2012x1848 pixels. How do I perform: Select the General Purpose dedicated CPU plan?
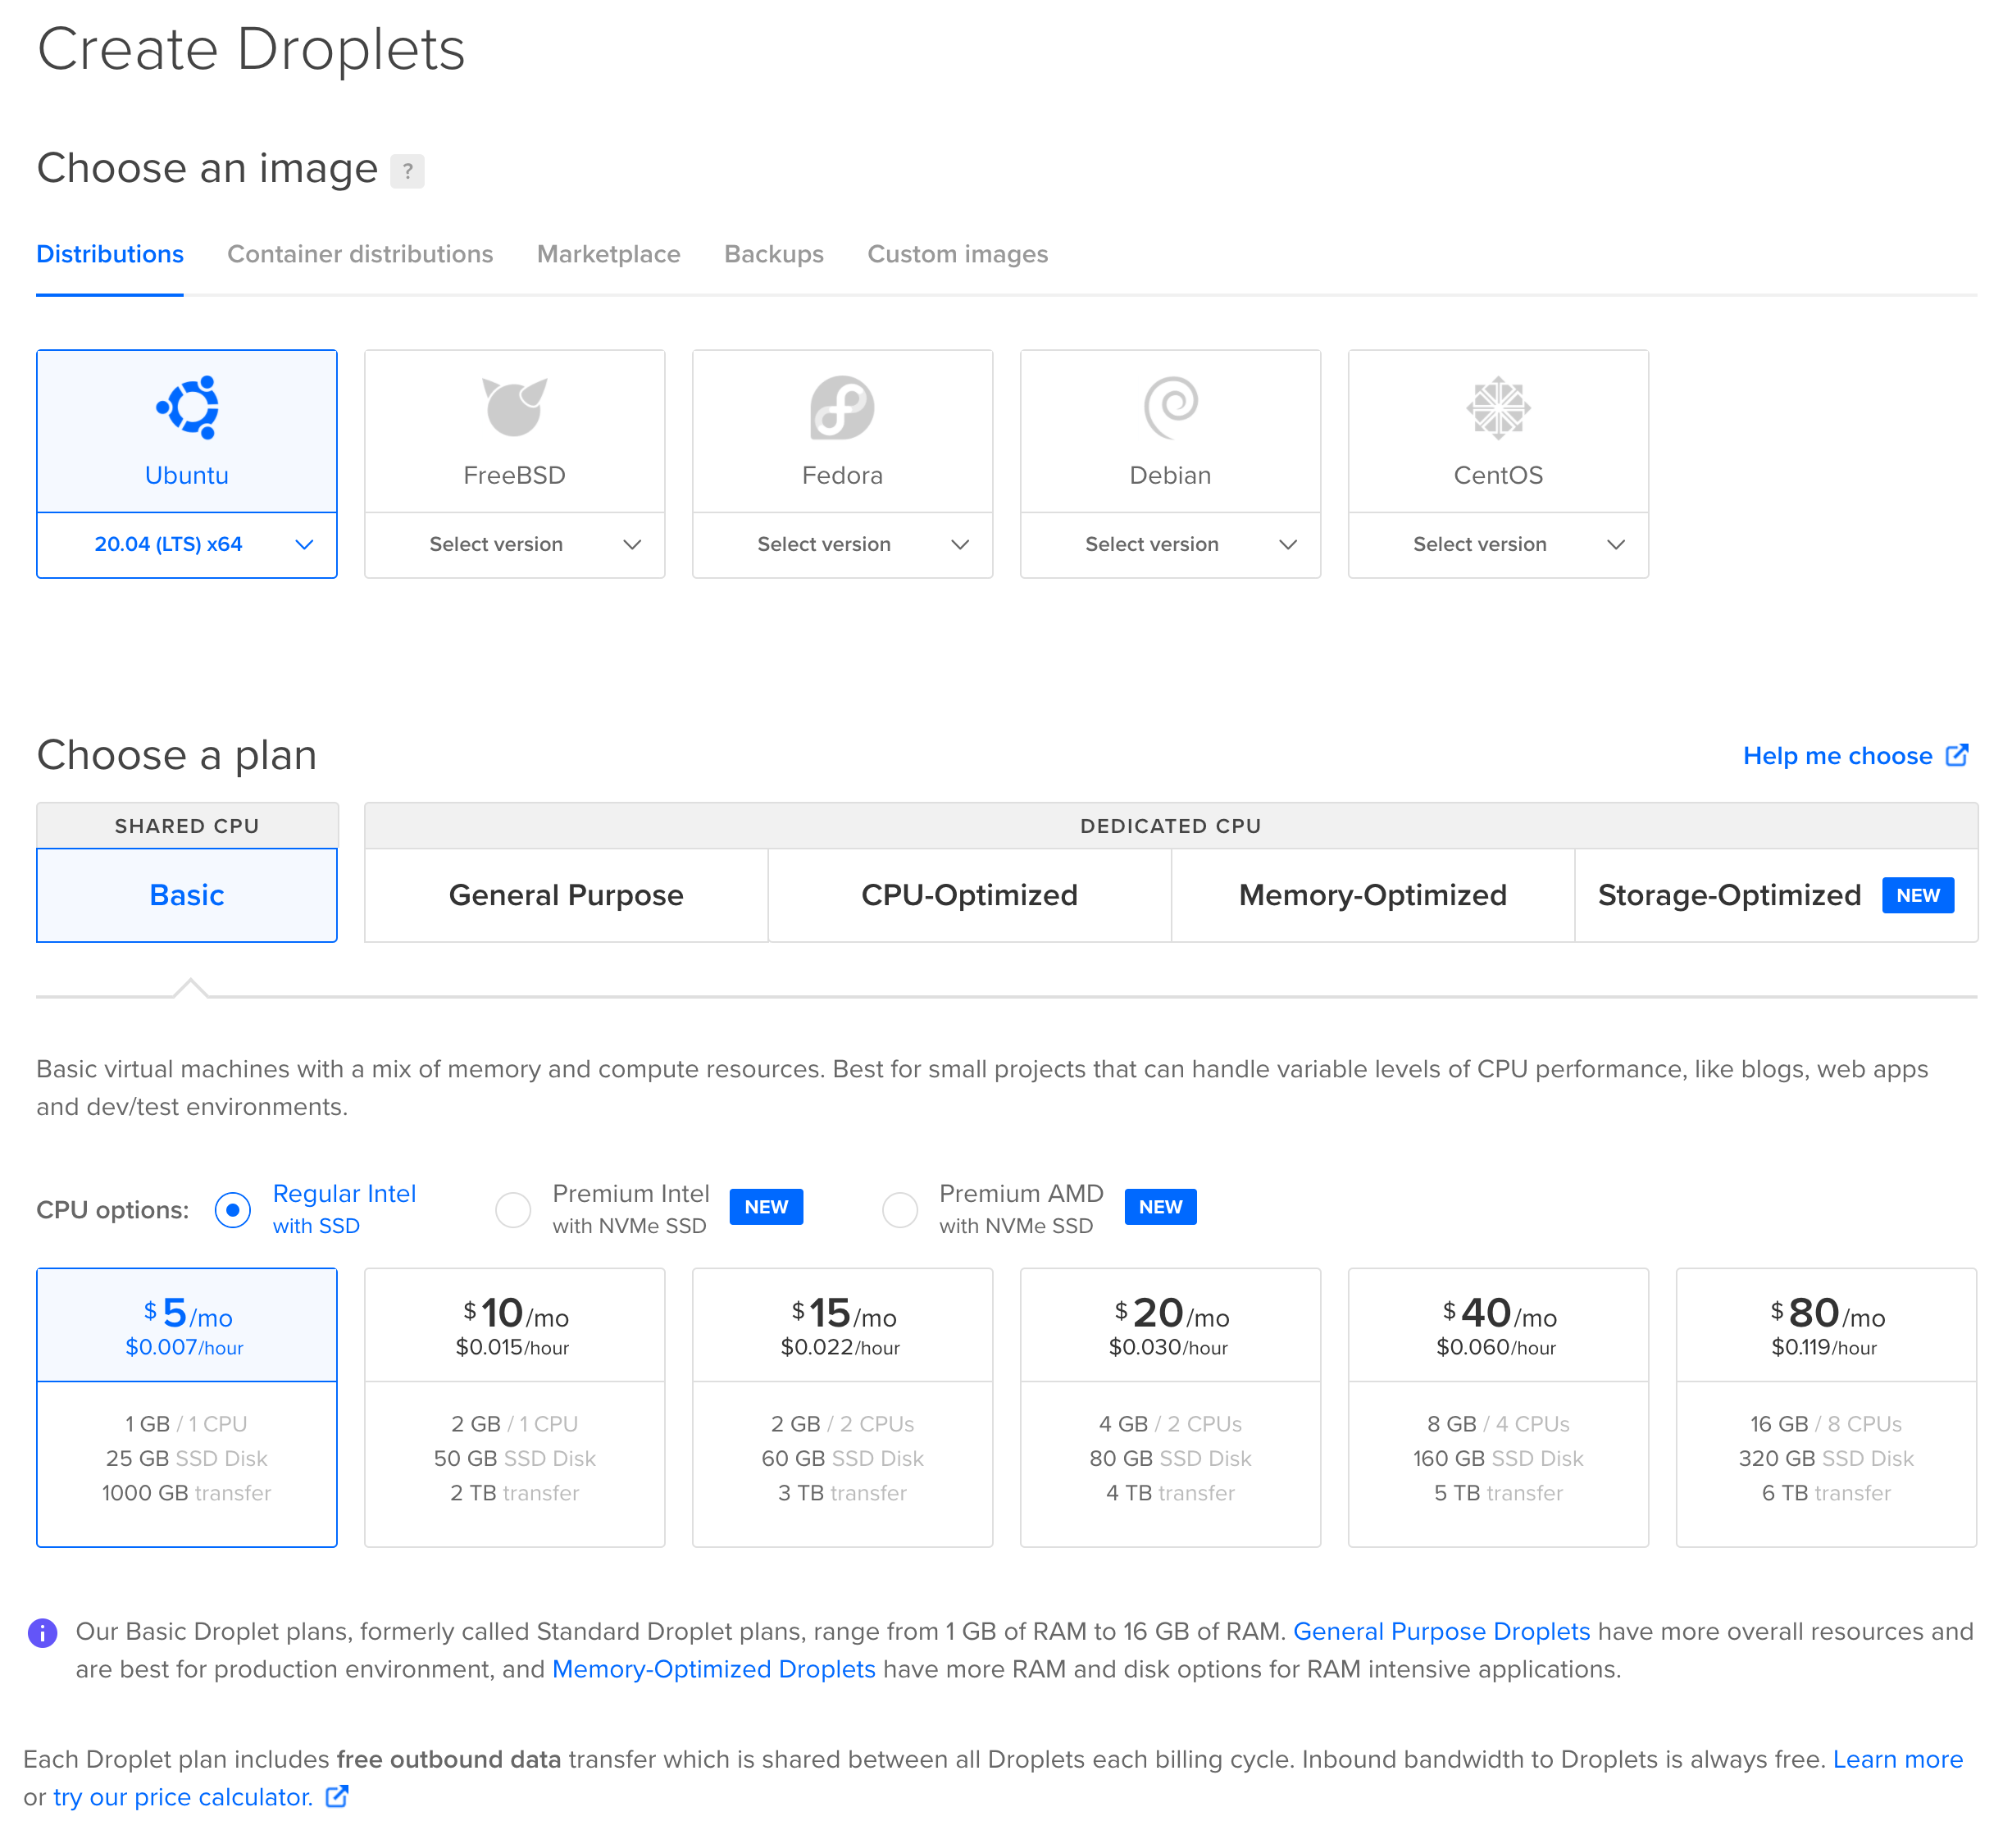click(566, 894)
